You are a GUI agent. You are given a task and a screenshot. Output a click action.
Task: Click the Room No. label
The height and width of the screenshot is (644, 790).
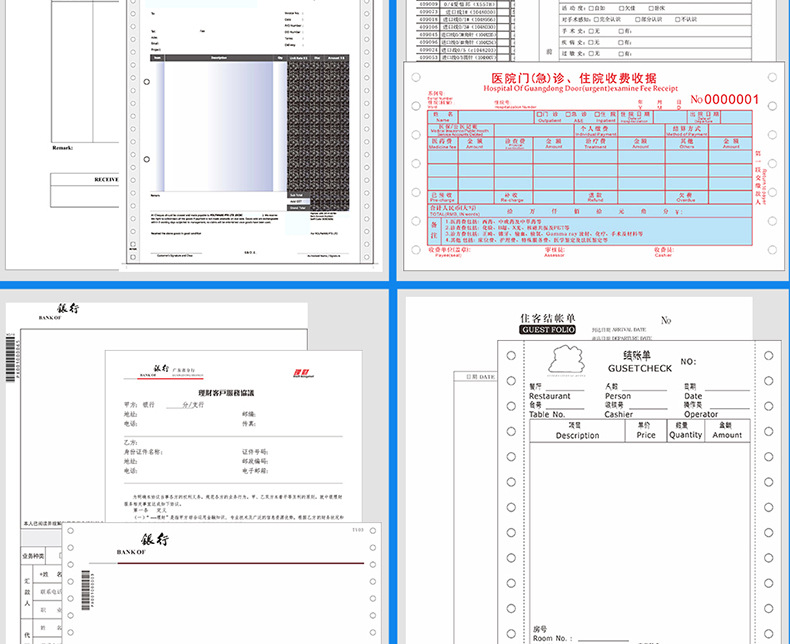[x=552, y=638]
